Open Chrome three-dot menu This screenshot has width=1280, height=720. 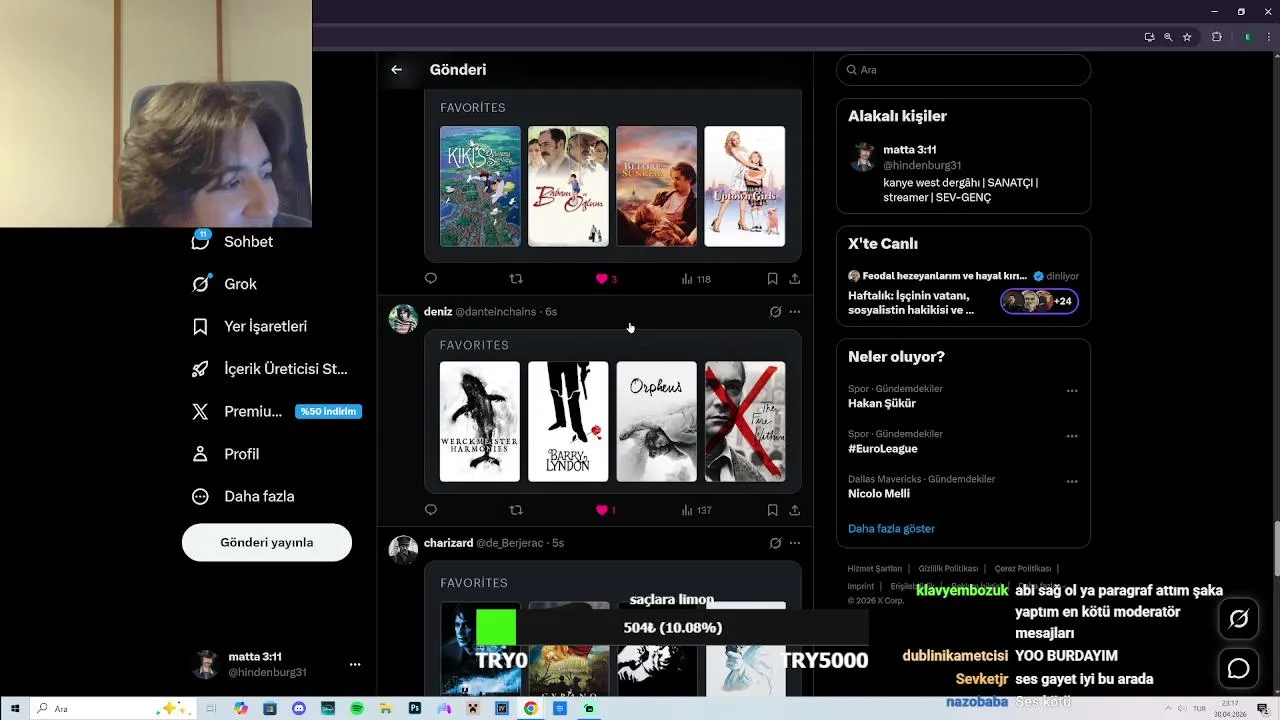pyautogui.click(x=1267, y=37)
